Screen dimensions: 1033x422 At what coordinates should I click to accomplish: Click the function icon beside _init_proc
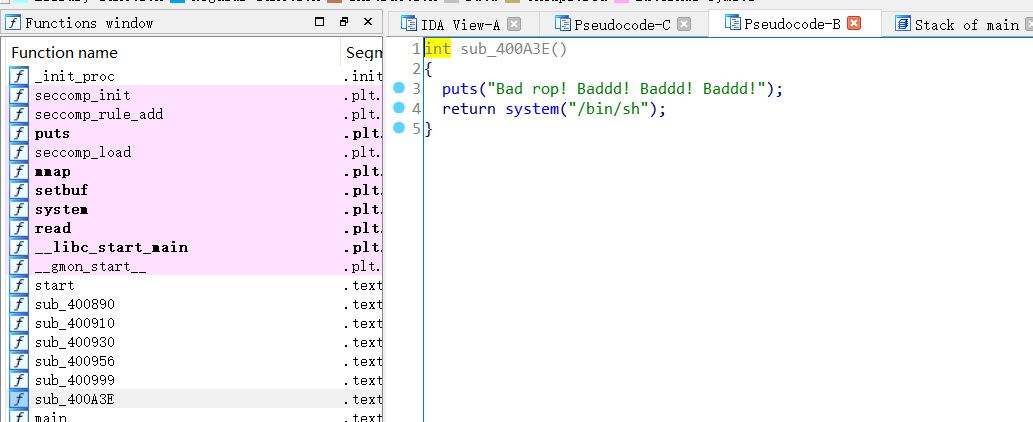tap(19, 76)
